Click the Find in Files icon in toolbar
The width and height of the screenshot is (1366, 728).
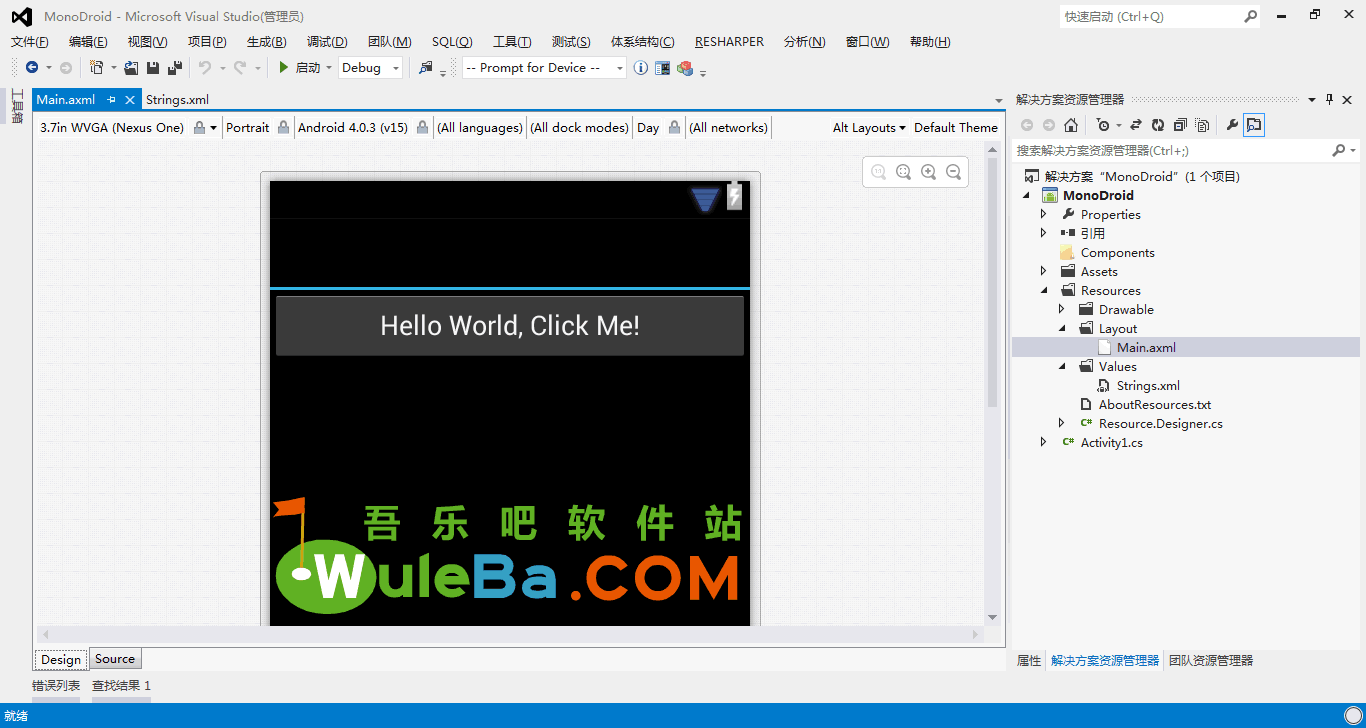click(x=426, y=67)
